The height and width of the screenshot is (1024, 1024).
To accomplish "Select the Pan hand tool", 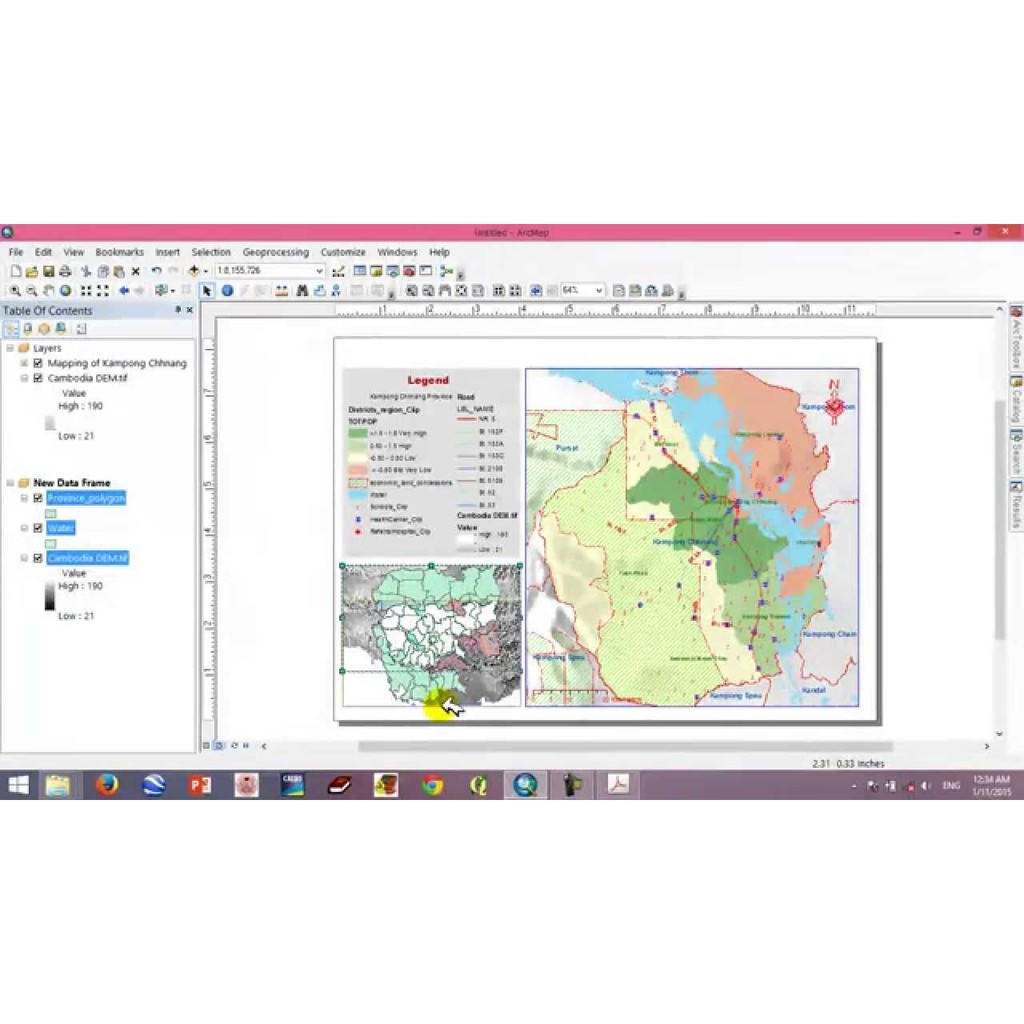I will 49,291.
